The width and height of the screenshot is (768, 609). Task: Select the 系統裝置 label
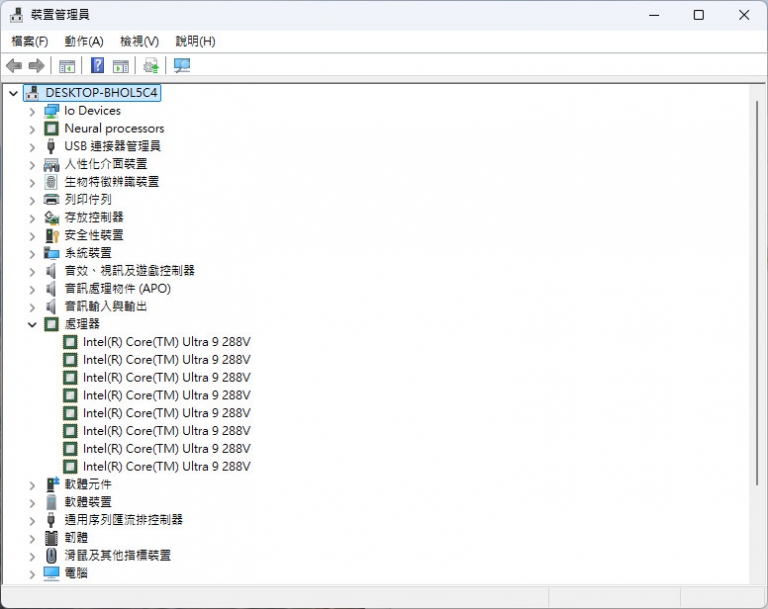[88, 253]
